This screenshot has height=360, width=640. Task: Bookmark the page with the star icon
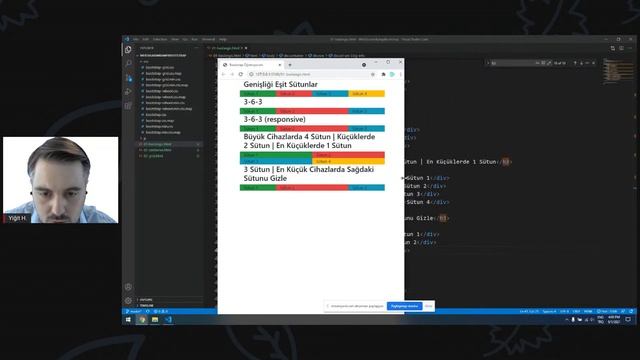pyautogui.click(x=373, y=74)
